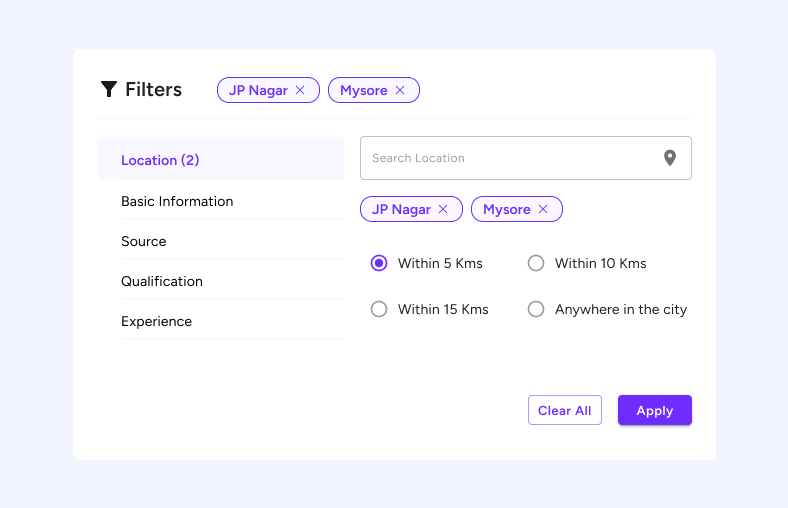Open the Source filter category
The width and height of the screenshot is (788, 508).
144,241
